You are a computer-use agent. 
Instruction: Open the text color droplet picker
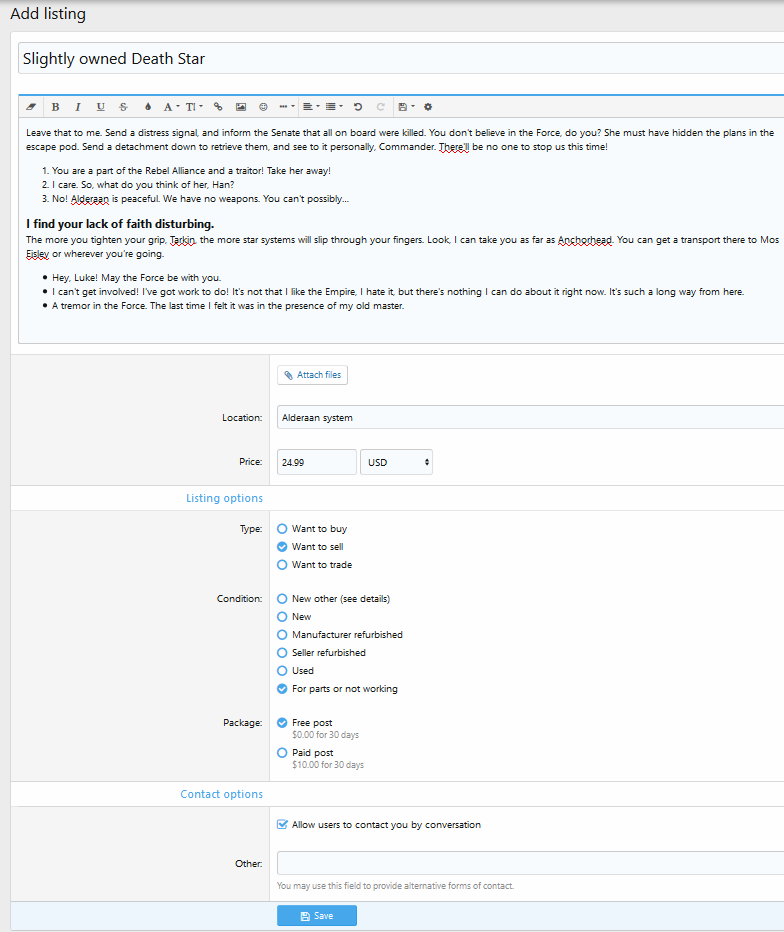click(148, 107)
